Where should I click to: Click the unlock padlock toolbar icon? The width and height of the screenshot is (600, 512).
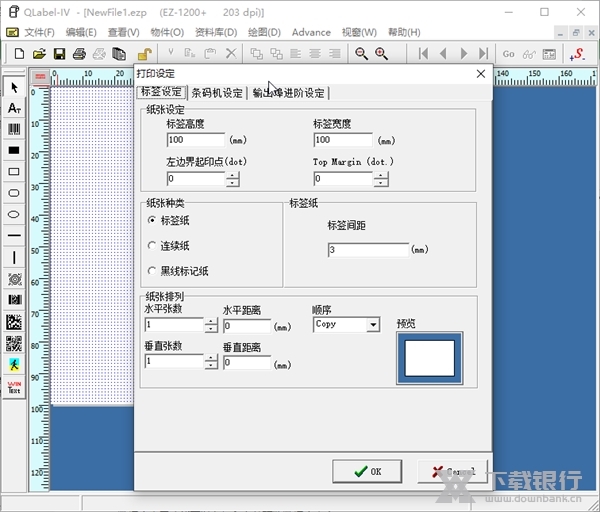(x=144, y=53)
